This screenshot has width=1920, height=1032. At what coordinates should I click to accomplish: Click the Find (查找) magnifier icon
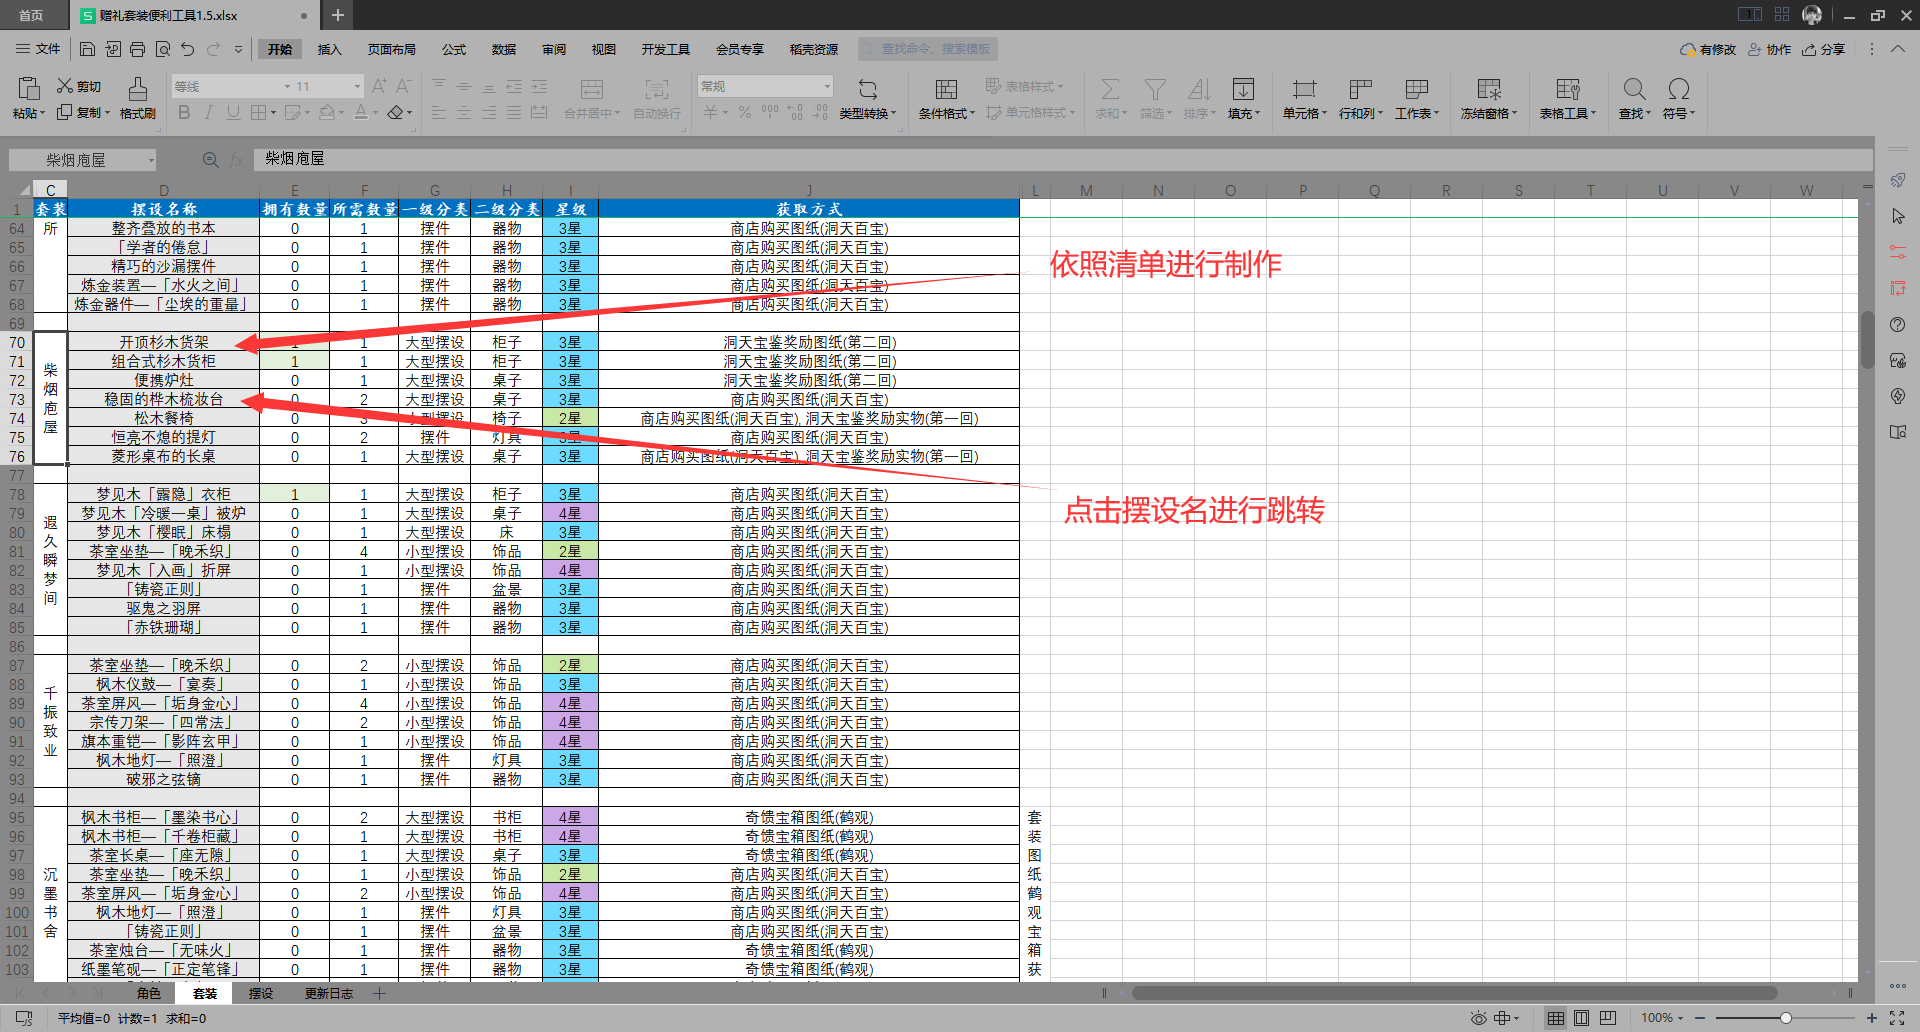(x=1634, y=89)
